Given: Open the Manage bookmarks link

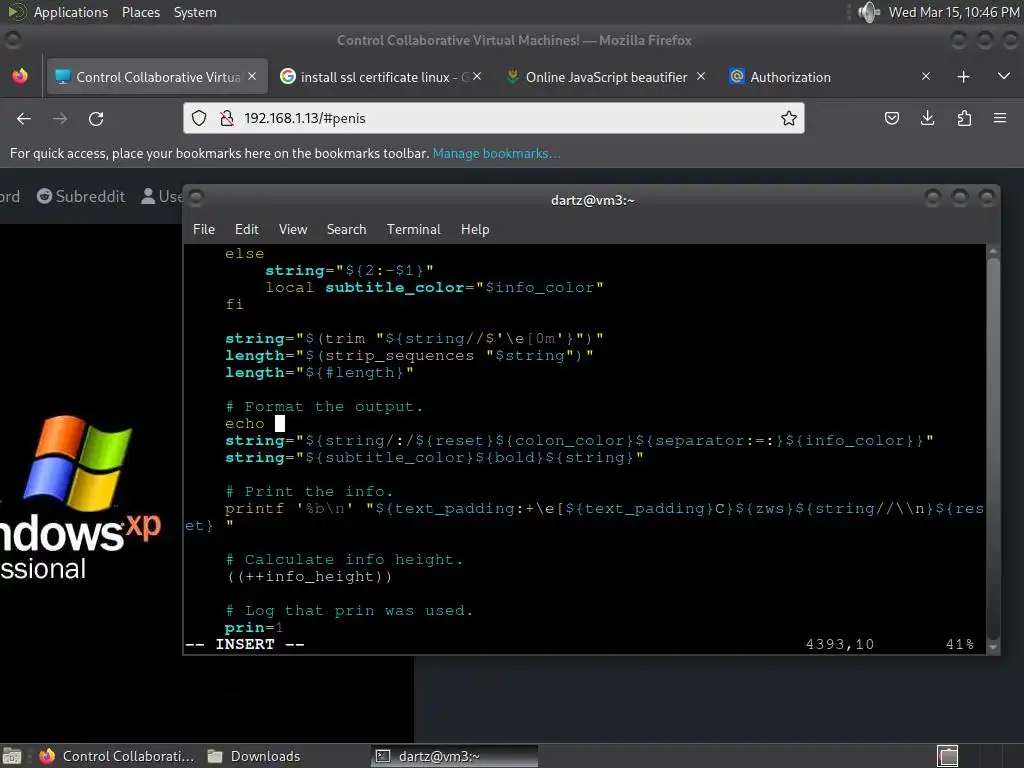Looking at the screenshot, I should click(496, 153).
